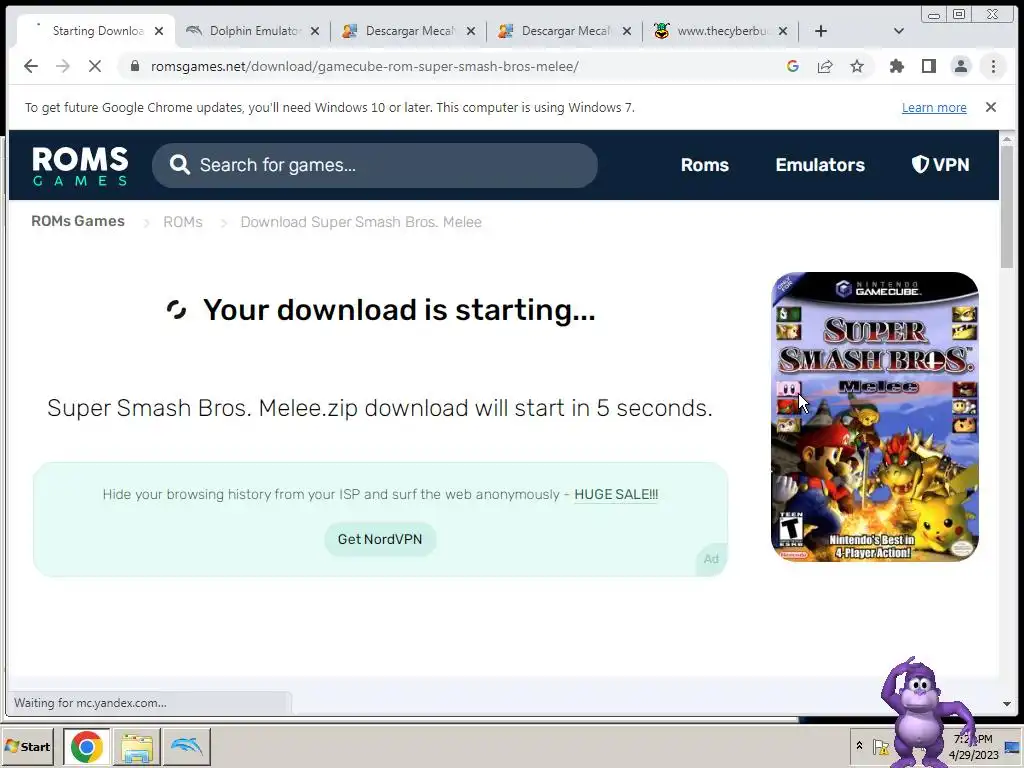Open the Extensions puzzle icon
Screen dimensions: 1024x768
click(897, 66)
